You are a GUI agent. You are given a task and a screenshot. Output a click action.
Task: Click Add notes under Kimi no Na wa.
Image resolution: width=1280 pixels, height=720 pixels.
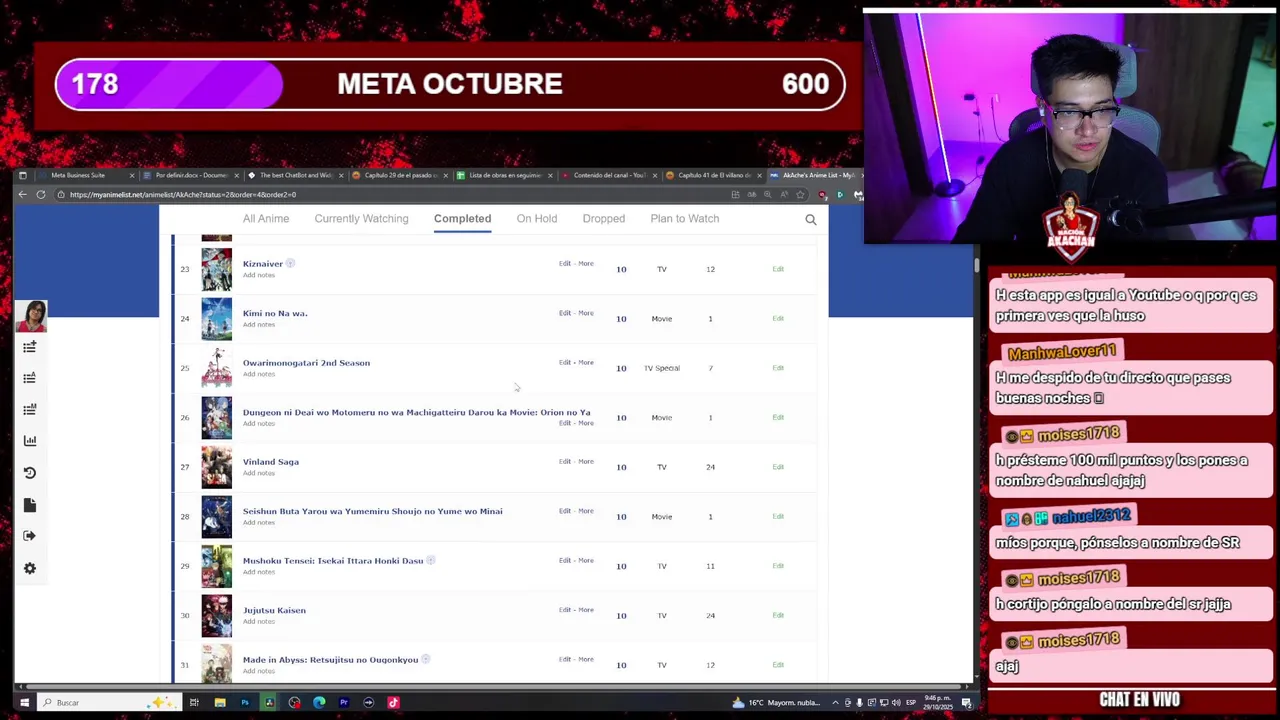[259, 325]
